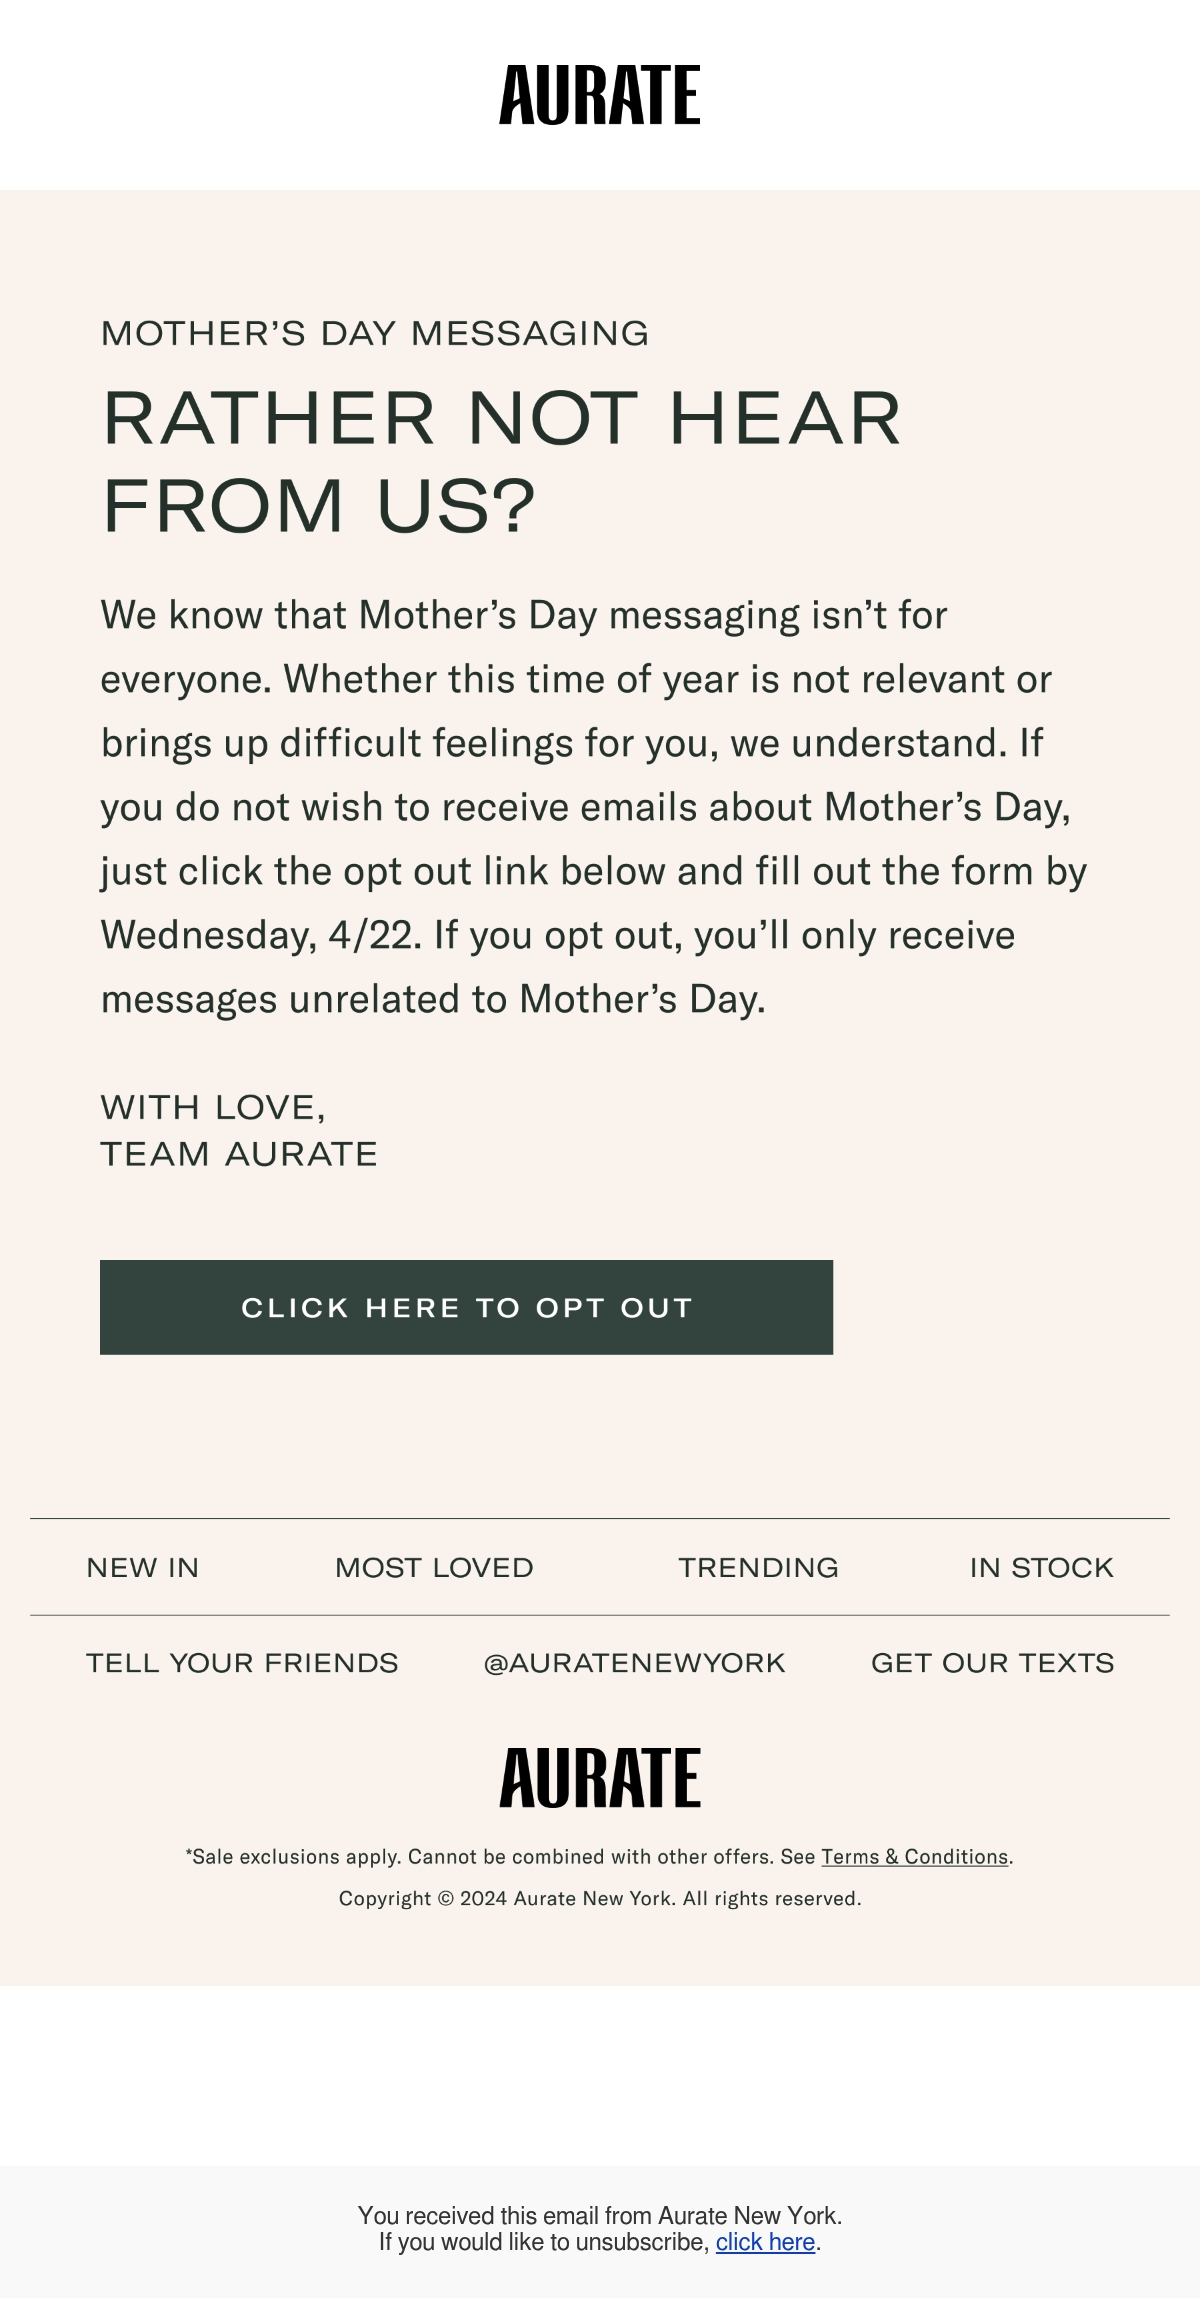The image size is (1200, 2298).
Task: Click the Click Here To Opt Out button
Action: pos(466,1307)
